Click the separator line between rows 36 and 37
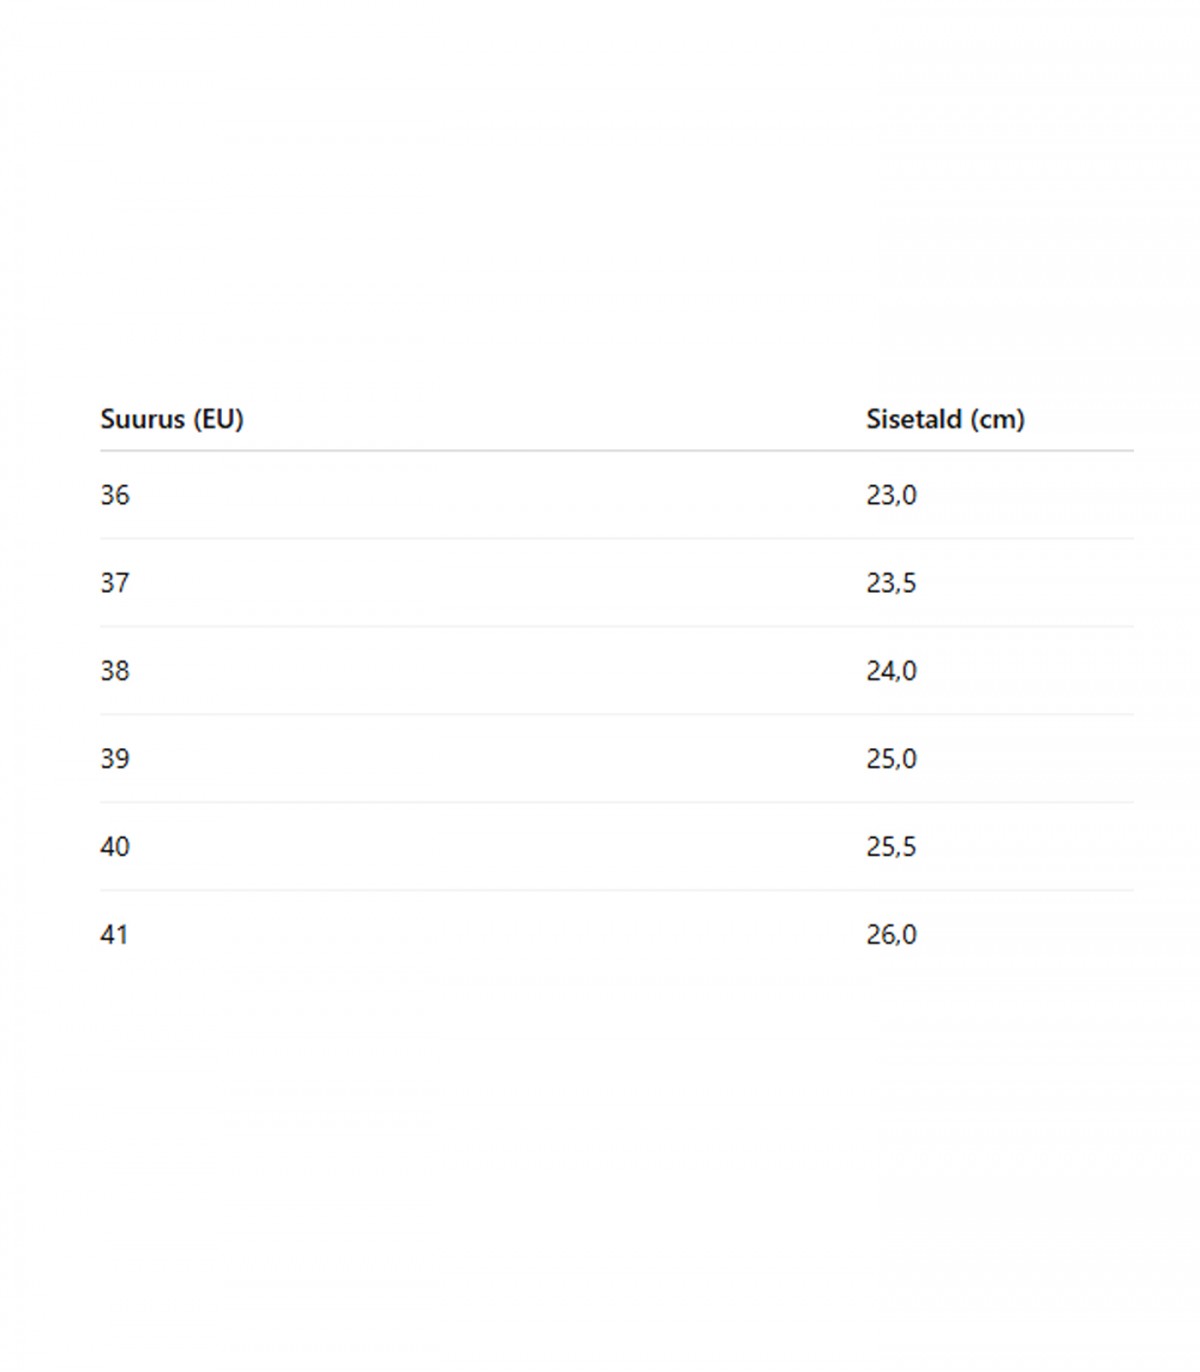The width and height of the screenshot is (1200, 1372). (616, 538)
